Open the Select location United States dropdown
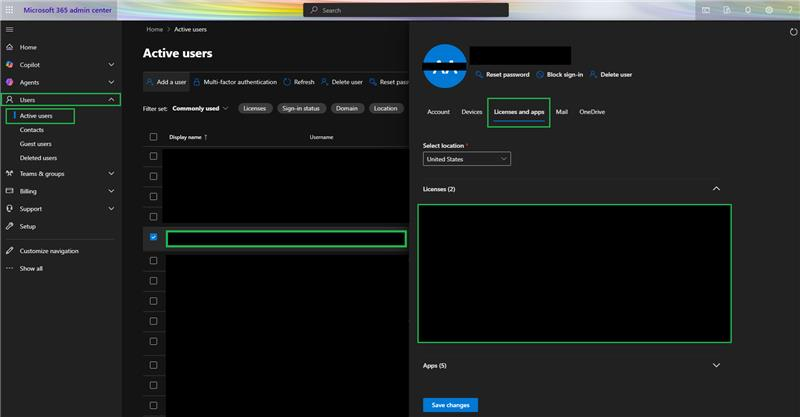 point(467,159)
